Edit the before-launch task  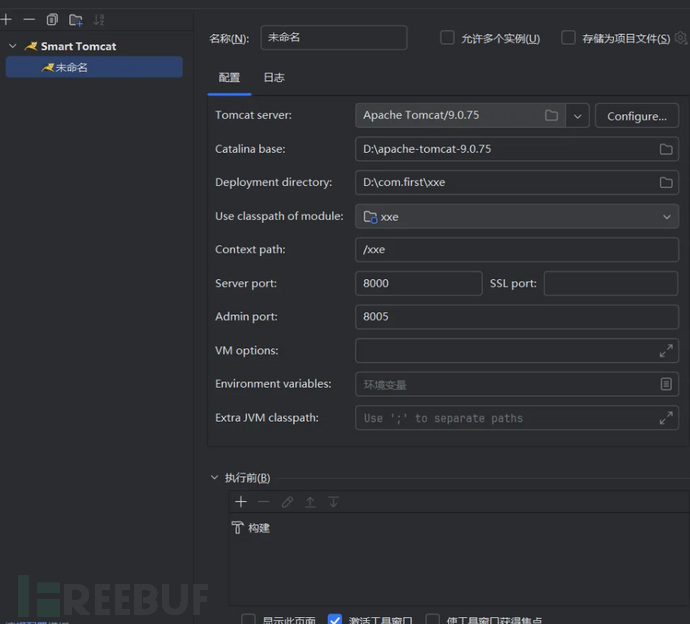click(x=287, y=502)
